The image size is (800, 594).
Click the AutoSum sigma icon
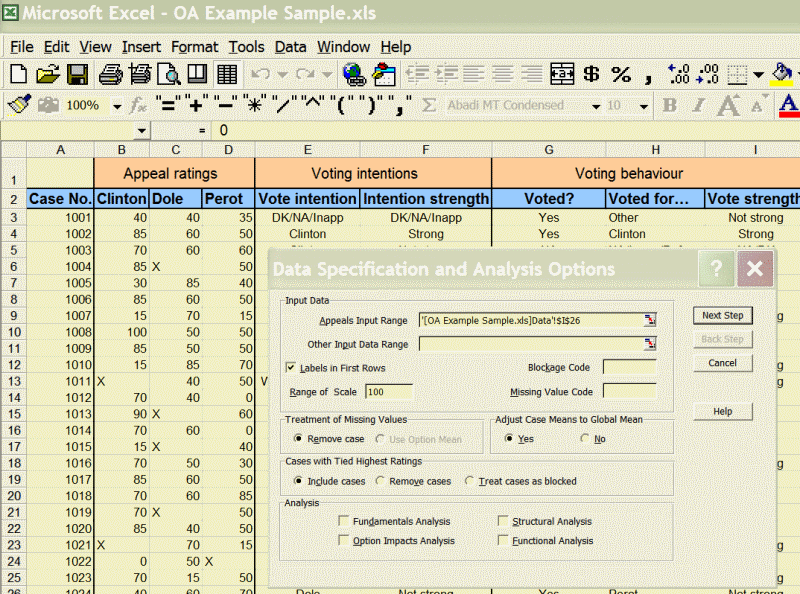(429, 105)
